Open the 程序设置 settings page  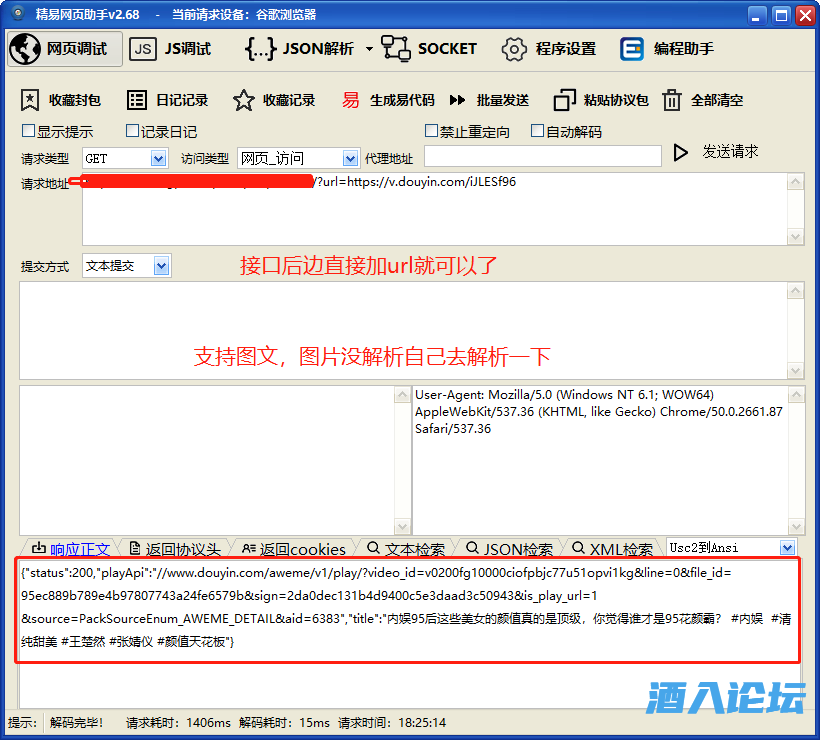[x=549, y=49]
